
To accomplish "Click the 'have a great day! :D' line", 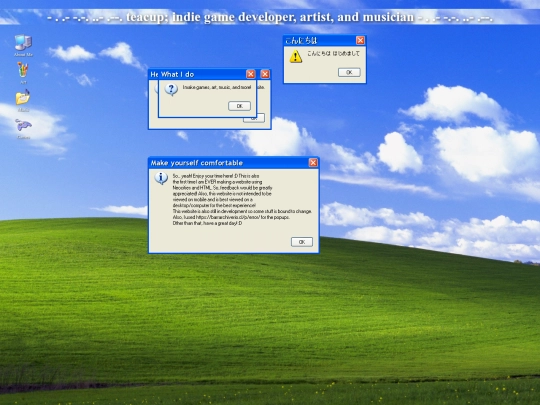I will (x=207, y=223).
